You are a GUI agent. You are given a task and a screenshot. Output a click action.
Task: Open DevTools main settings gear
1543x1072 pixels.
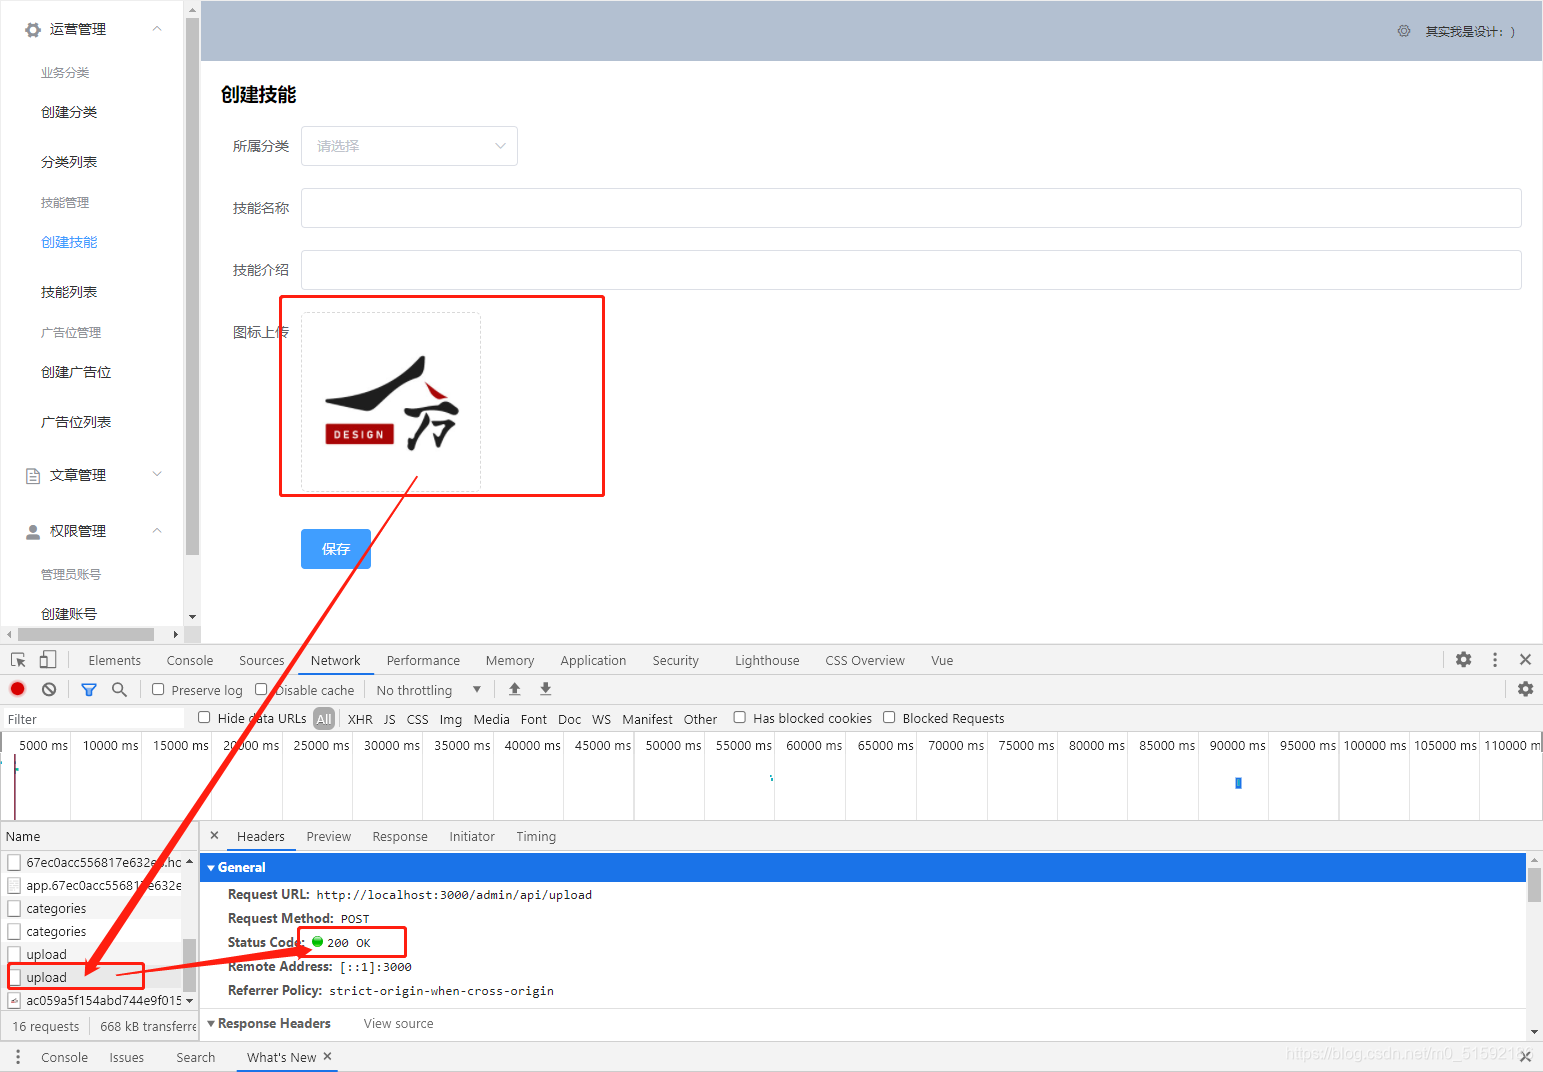(1464, 660)
